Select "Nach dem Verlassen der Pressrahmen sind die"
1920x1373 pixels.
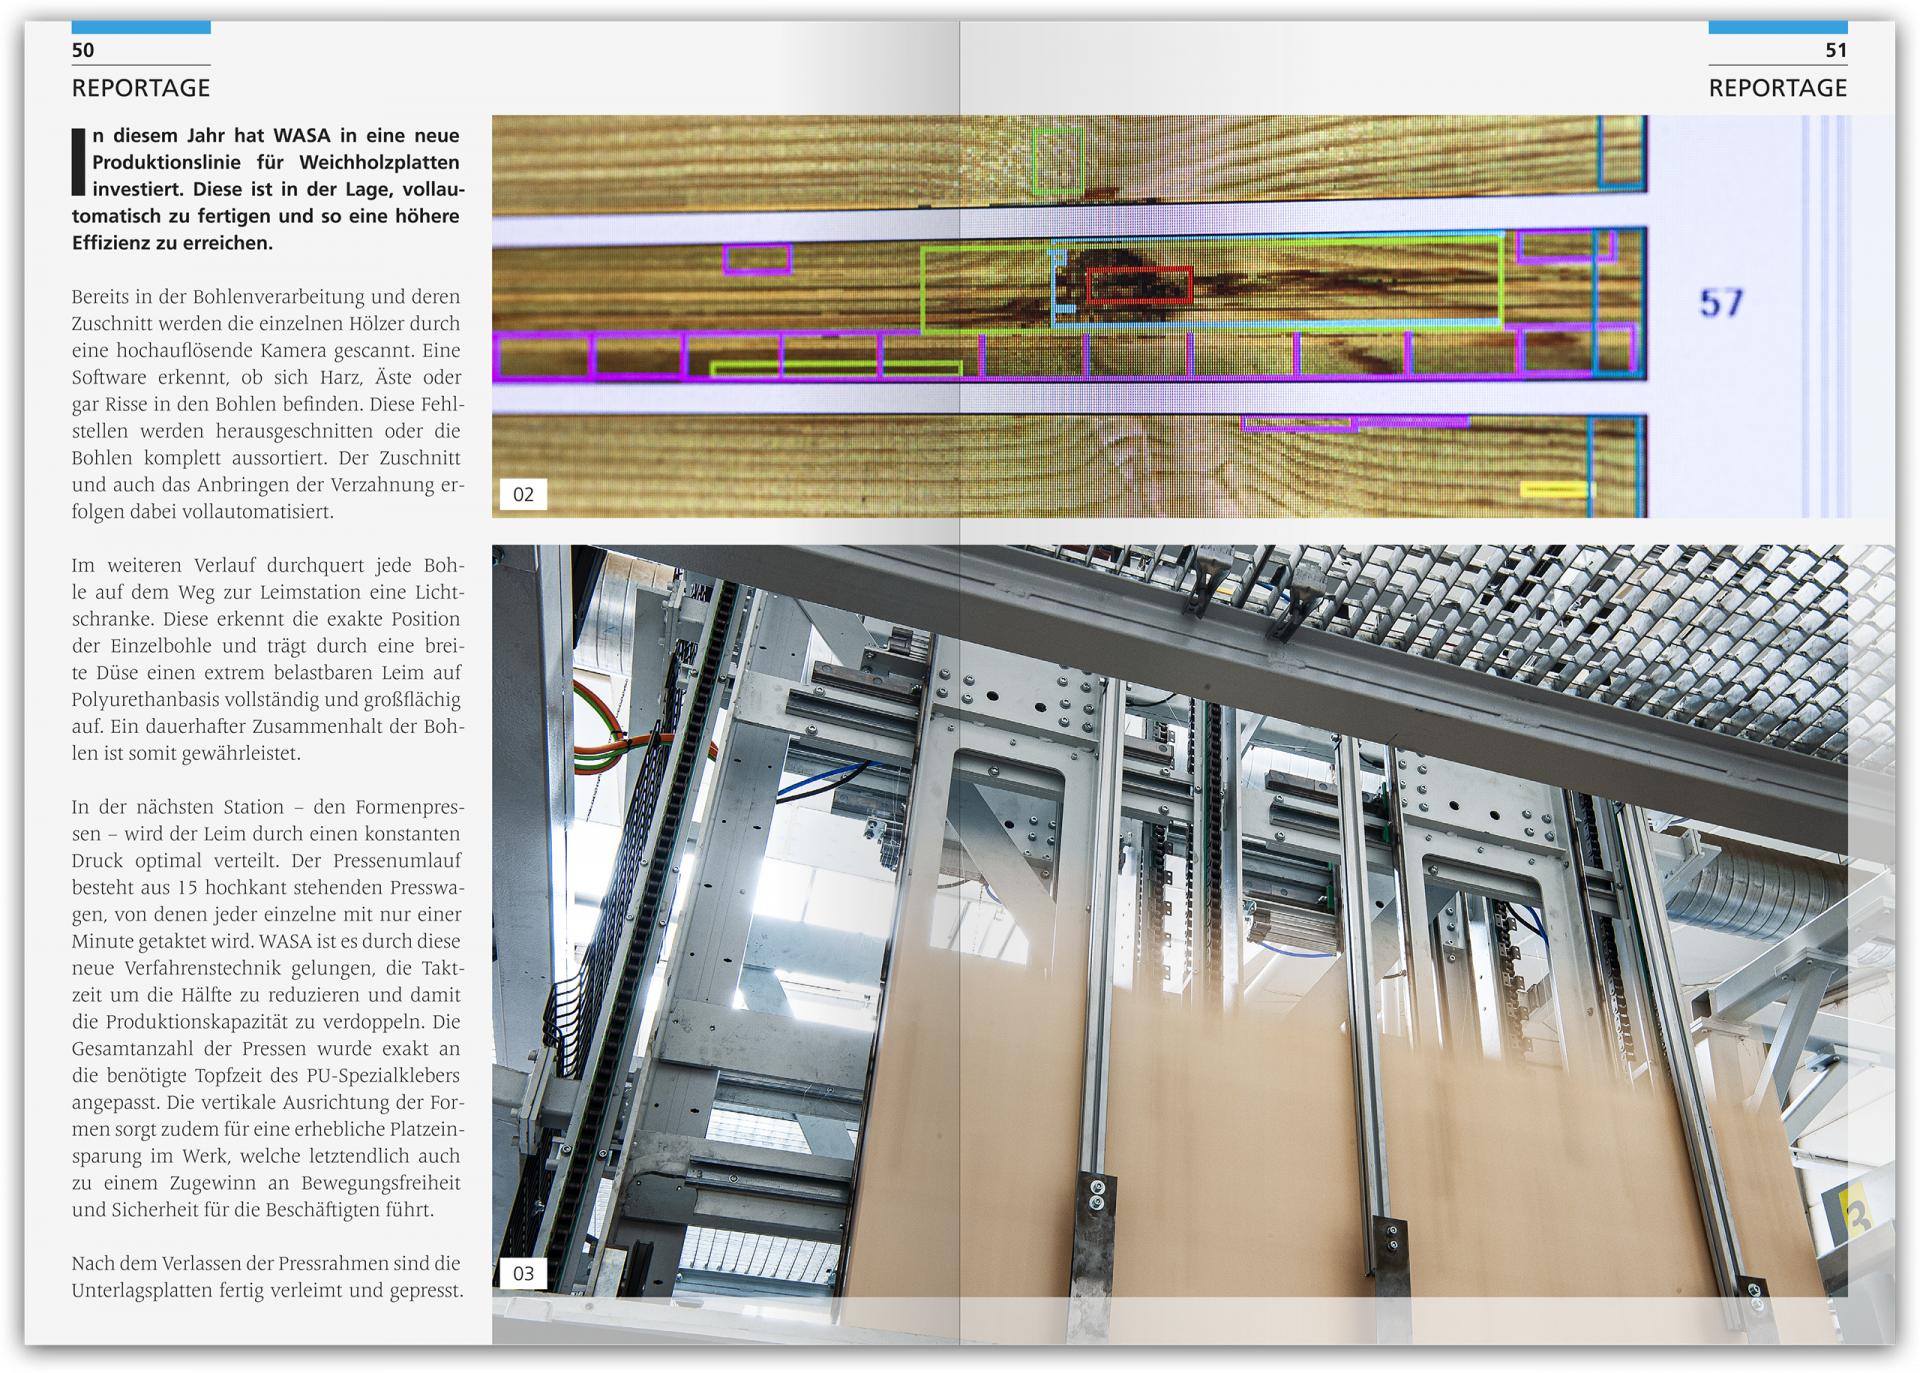coord(266,1264)
